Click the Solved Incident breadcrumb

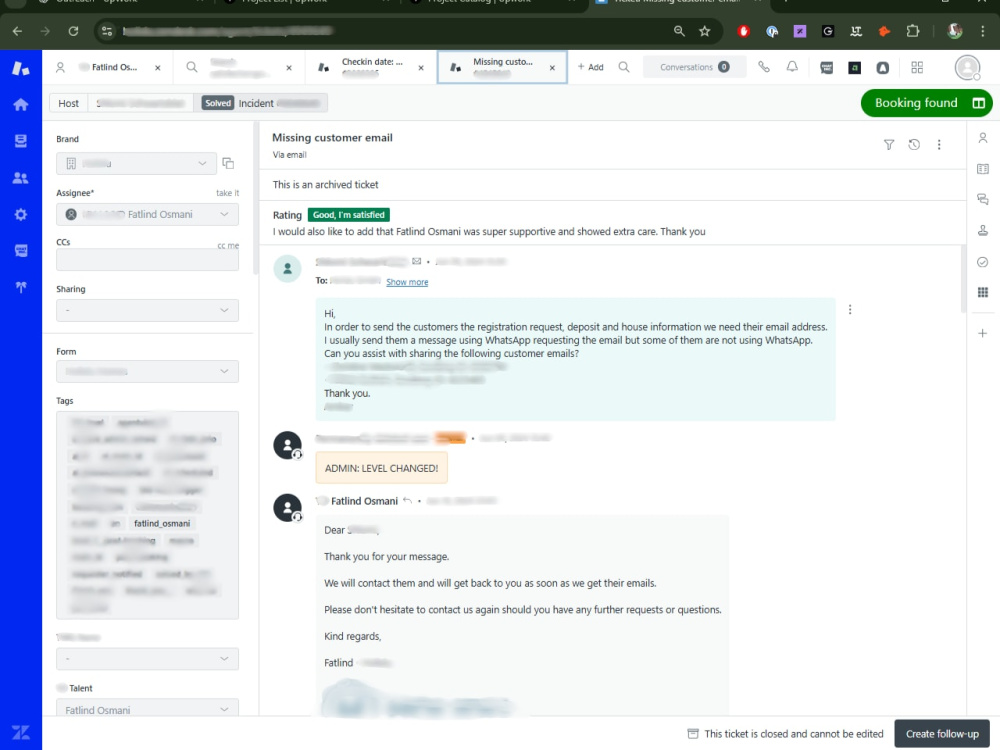[260, 103]
